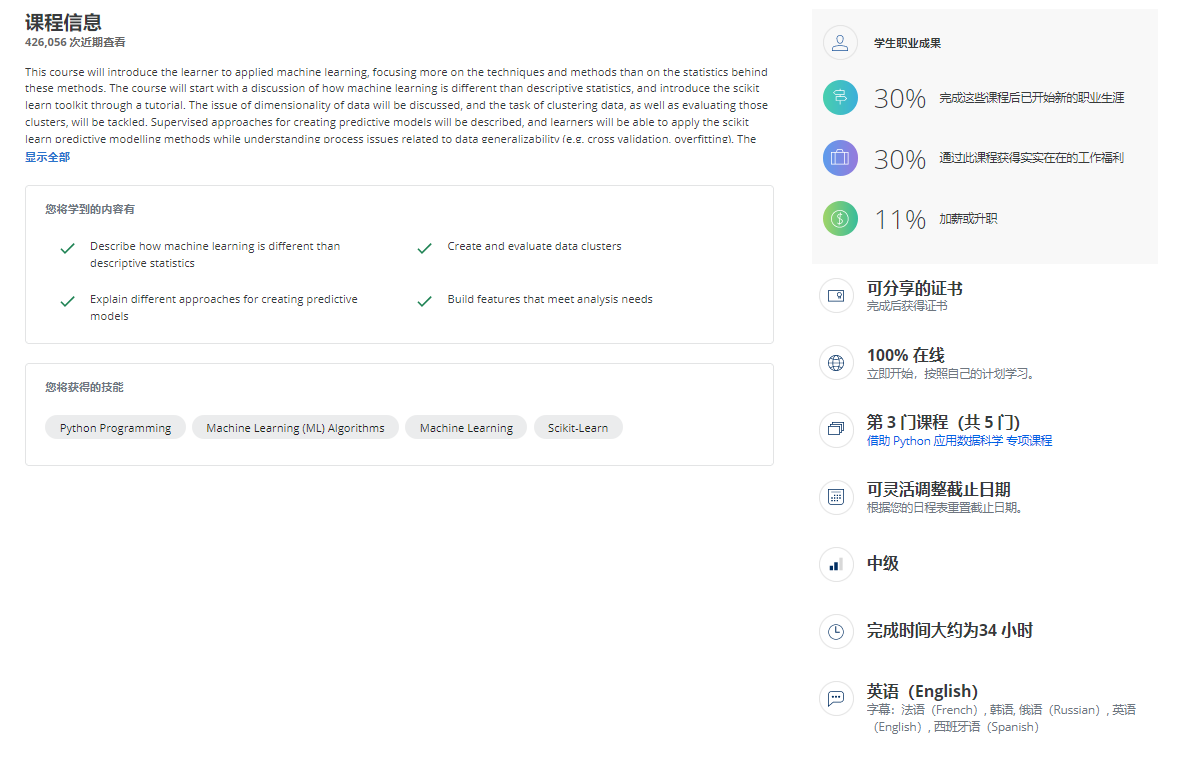
Task: Click the 426,056 recent views text
Action: click(x=77, y=43)
